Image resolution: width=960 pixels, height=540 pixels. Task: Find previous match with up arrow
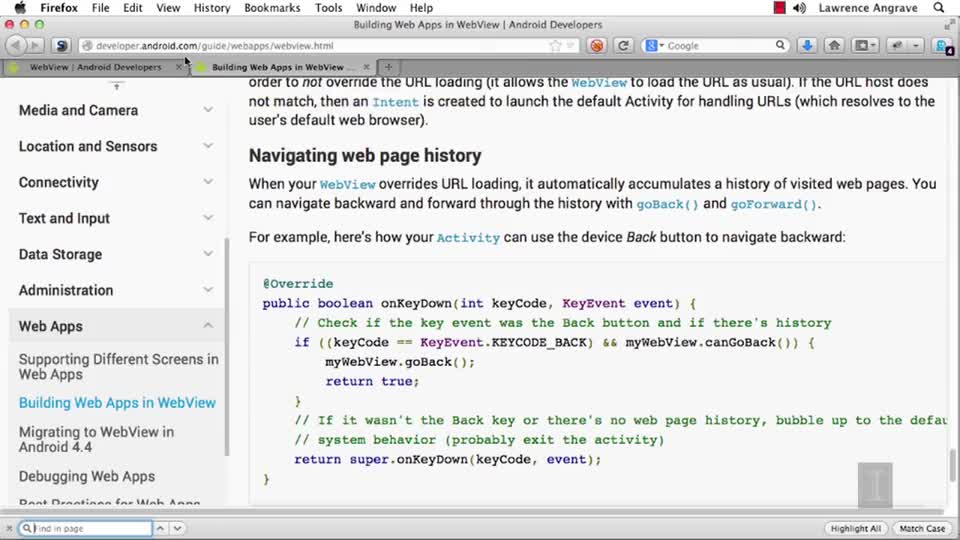pos(160,528)
